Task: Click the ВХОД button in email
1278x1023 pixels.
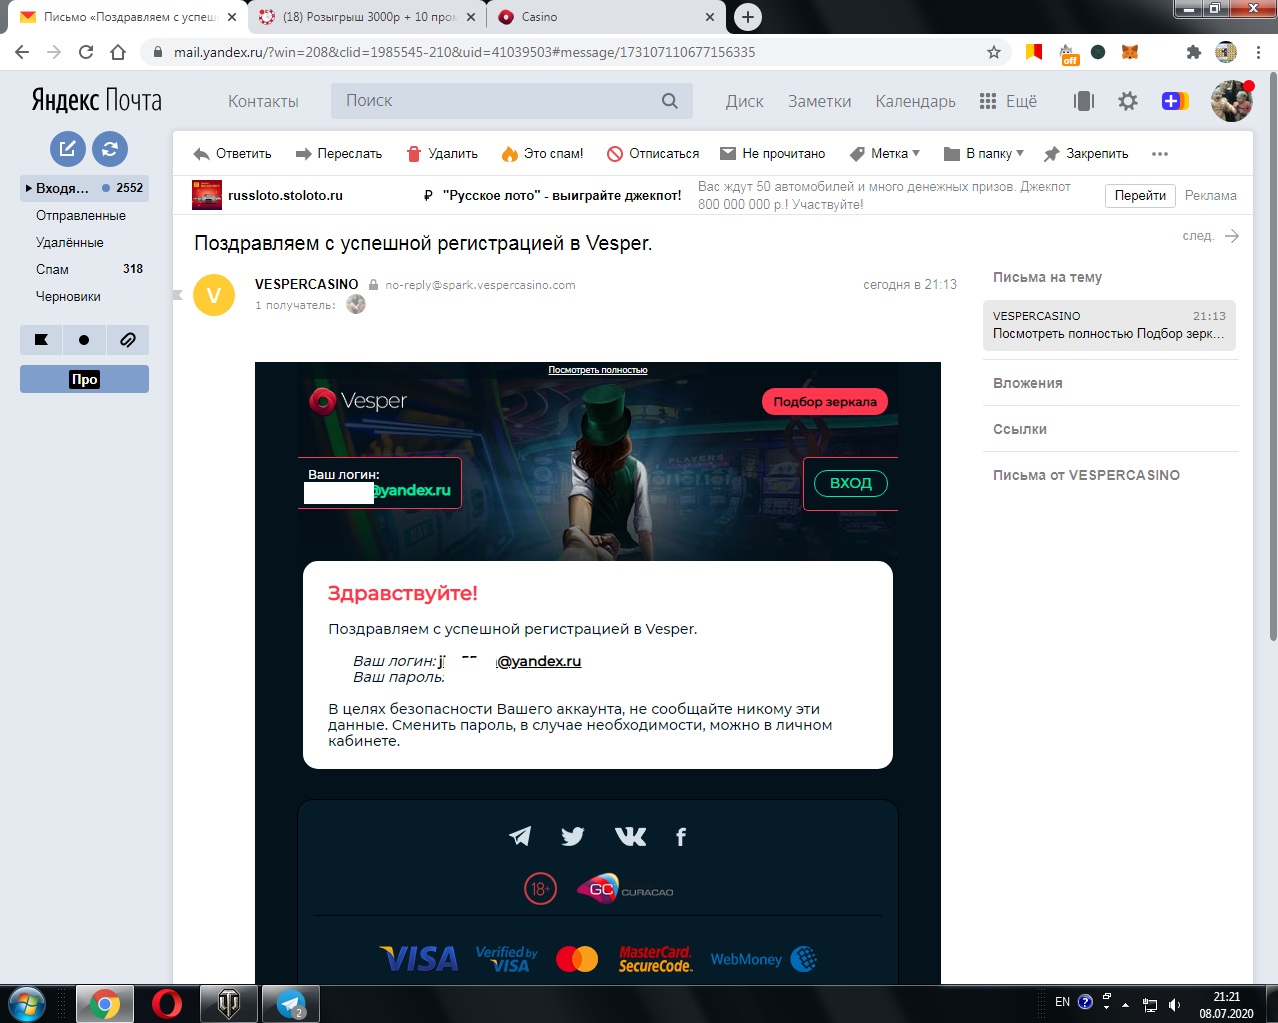Action: click(851, 483)
